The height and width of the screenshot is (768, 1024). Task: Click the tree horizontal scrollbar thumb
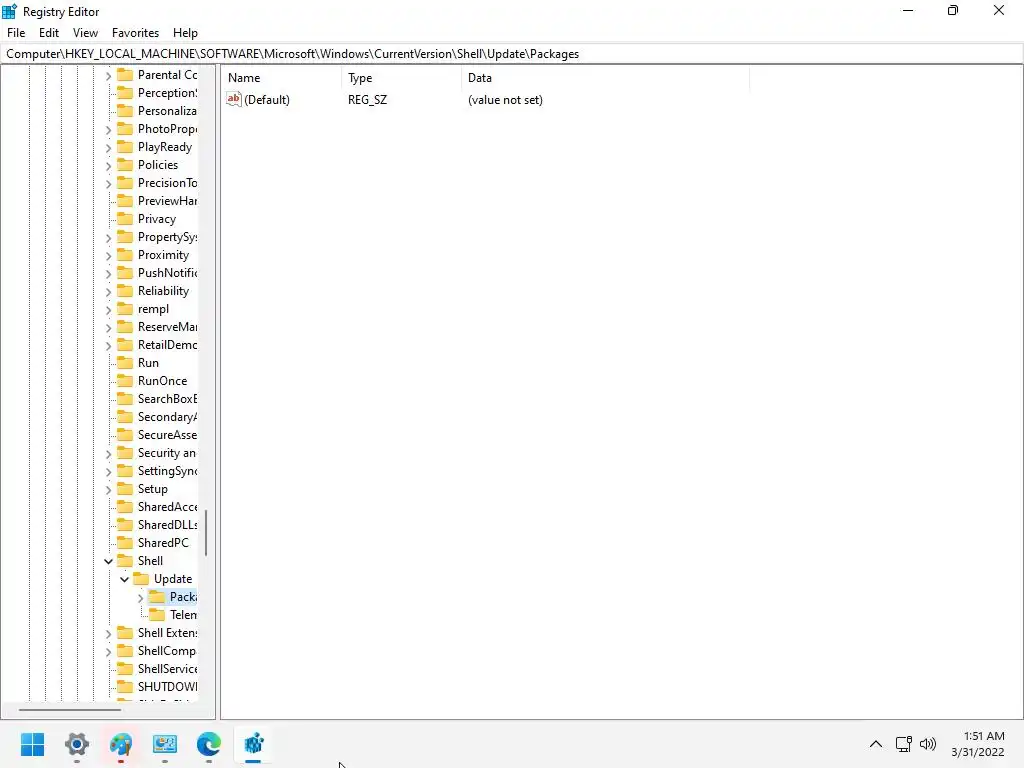tap(70, 709)
